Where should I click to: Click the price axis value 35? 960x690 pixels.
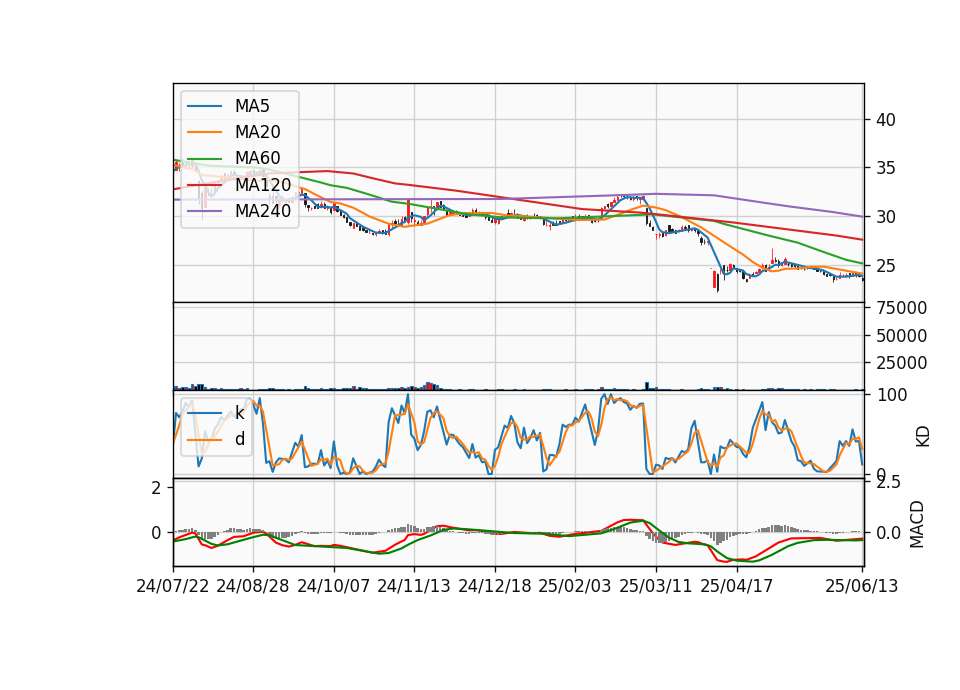(885, 168)
